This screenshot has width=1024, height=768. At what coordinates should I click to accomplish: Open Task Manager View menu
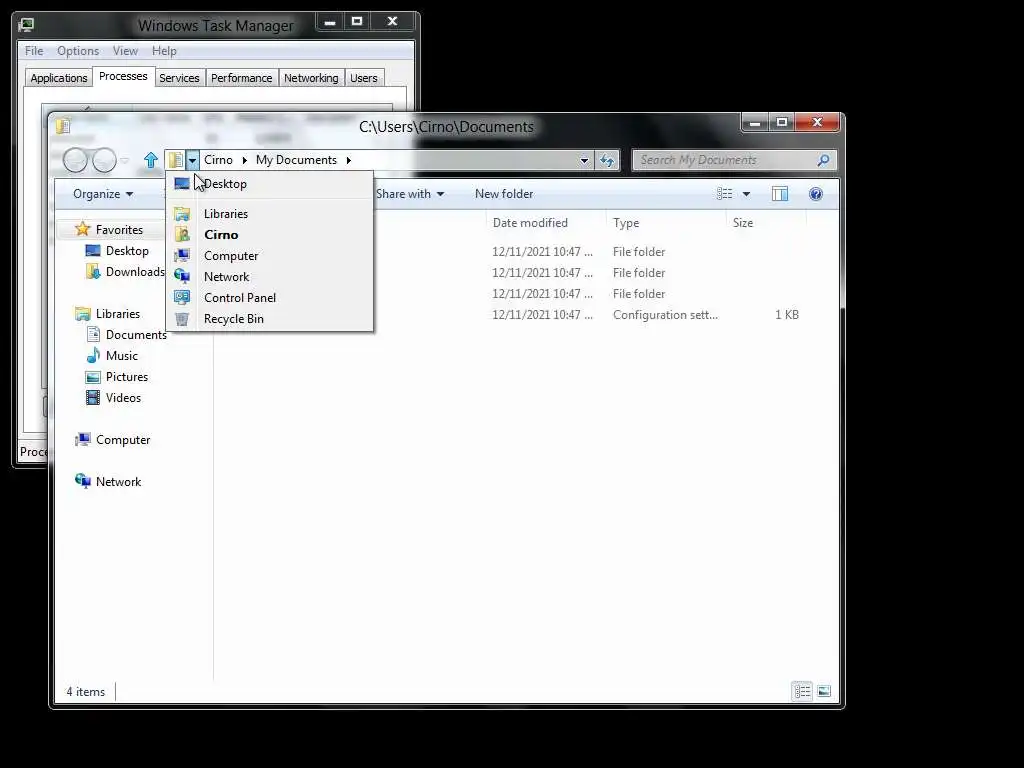tap(125, 51)
